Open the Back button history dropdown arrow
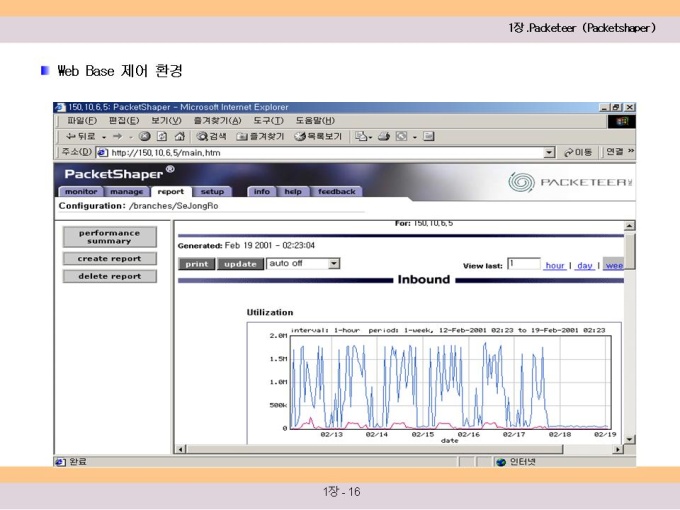Viewport: 680px width, 510px height. (104, 137)
